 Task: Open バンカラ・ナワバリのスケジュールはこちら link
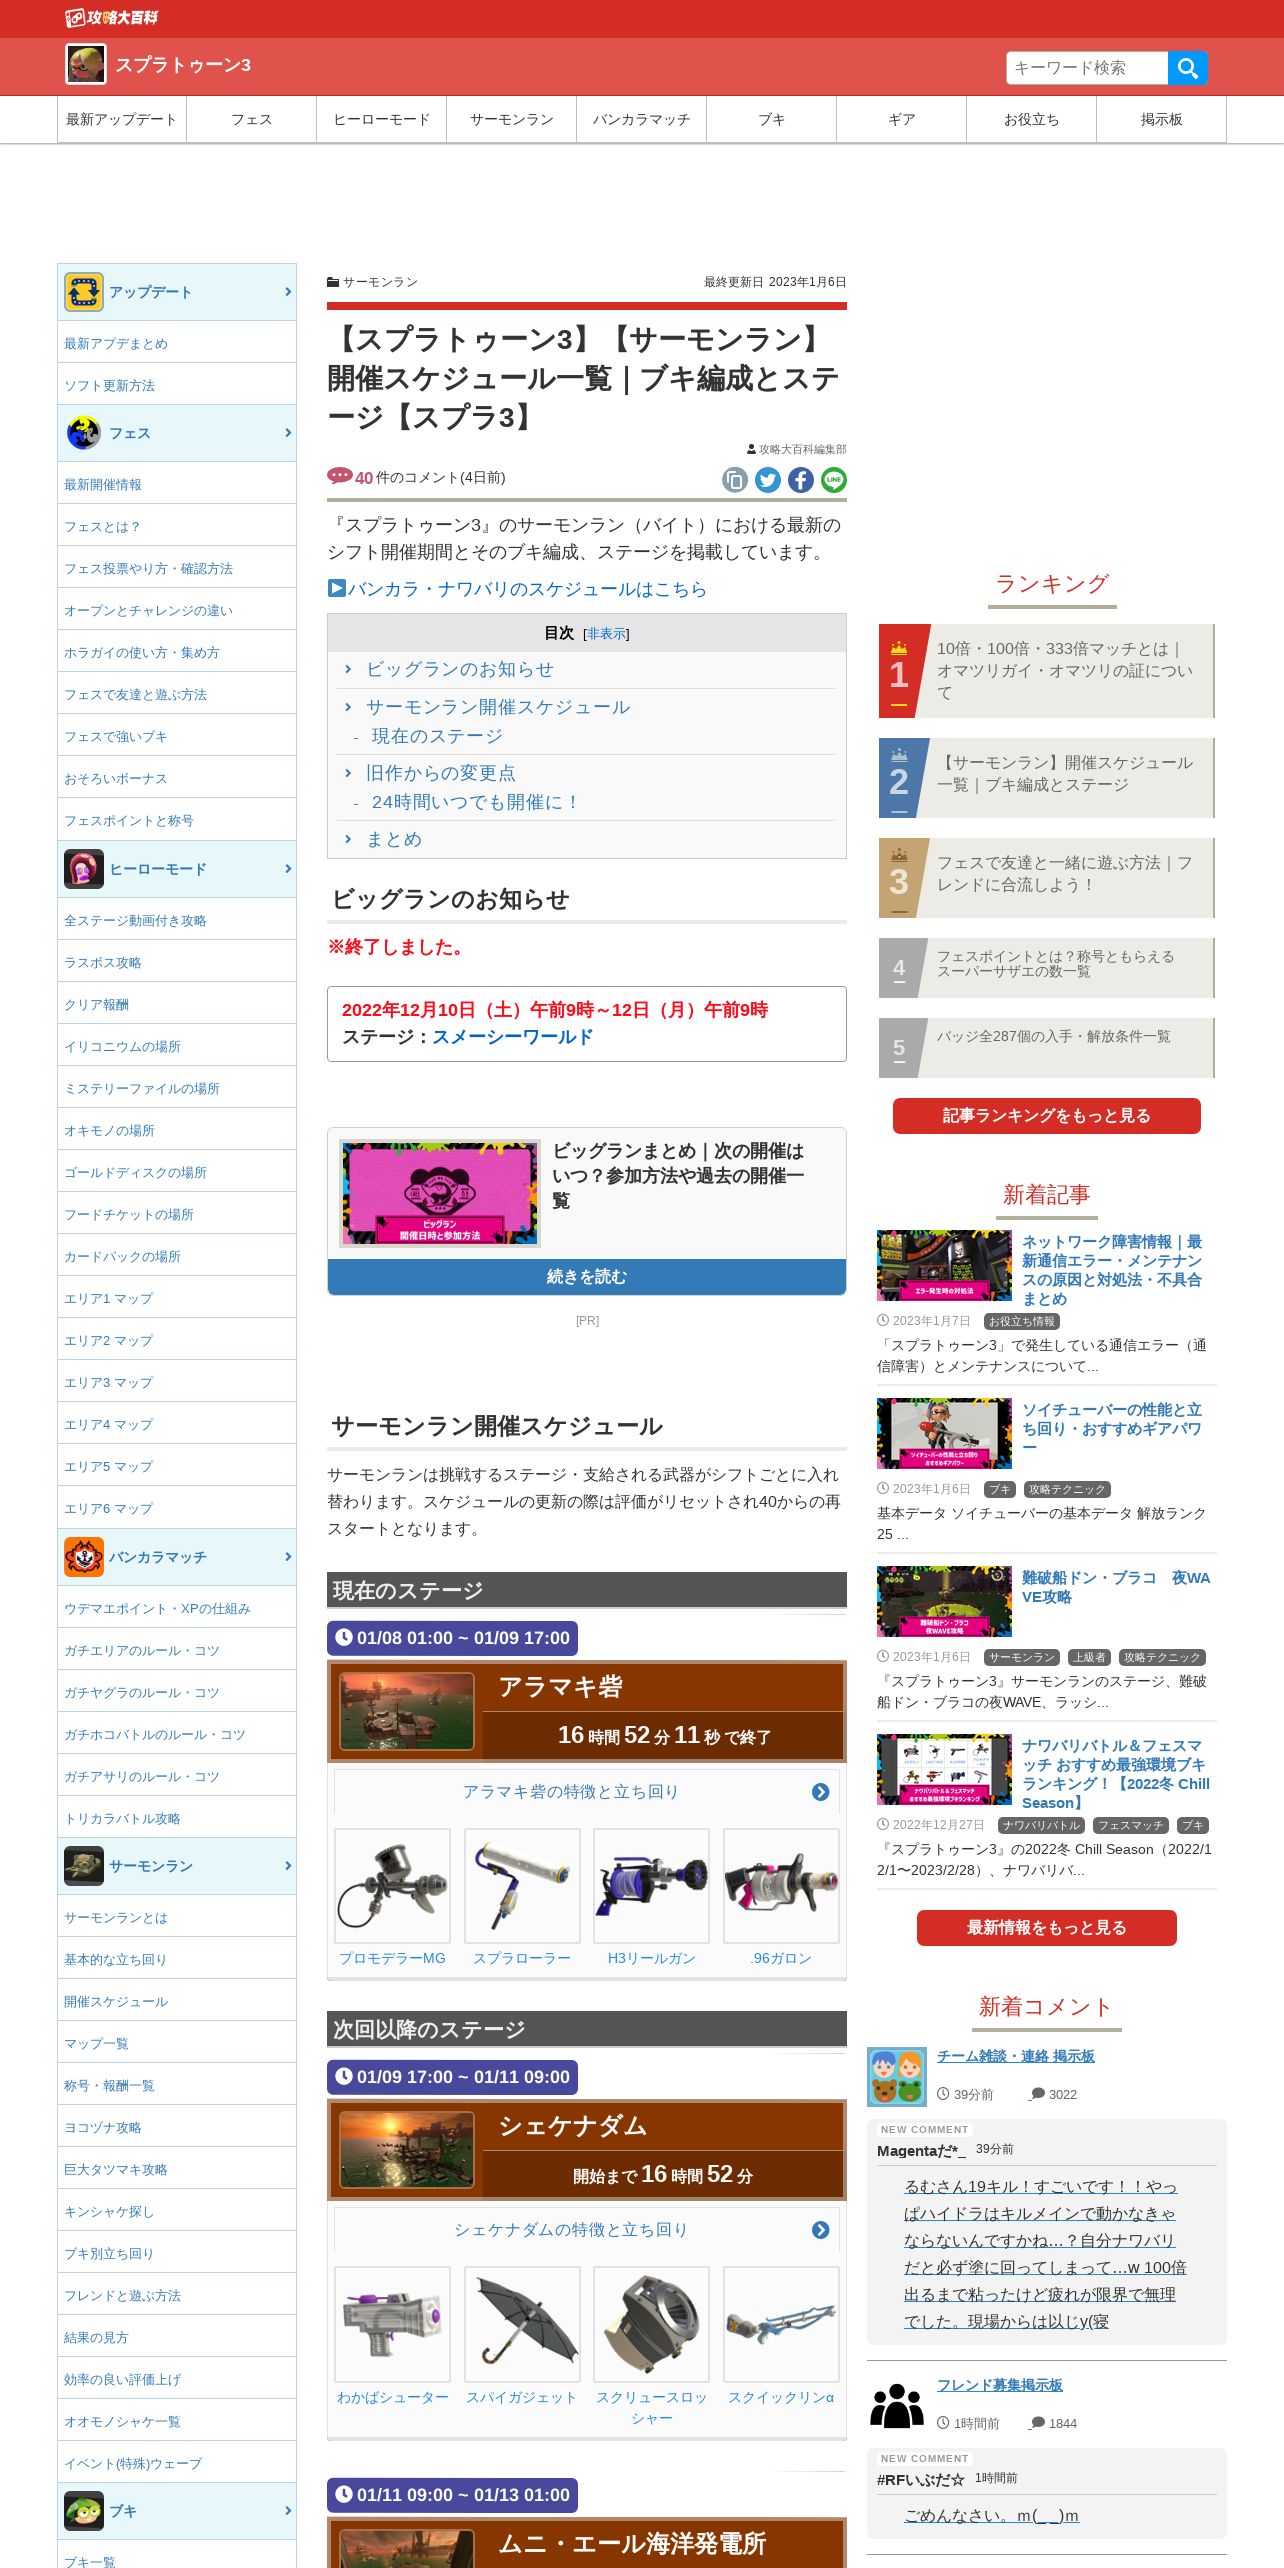tap(527, 589)
